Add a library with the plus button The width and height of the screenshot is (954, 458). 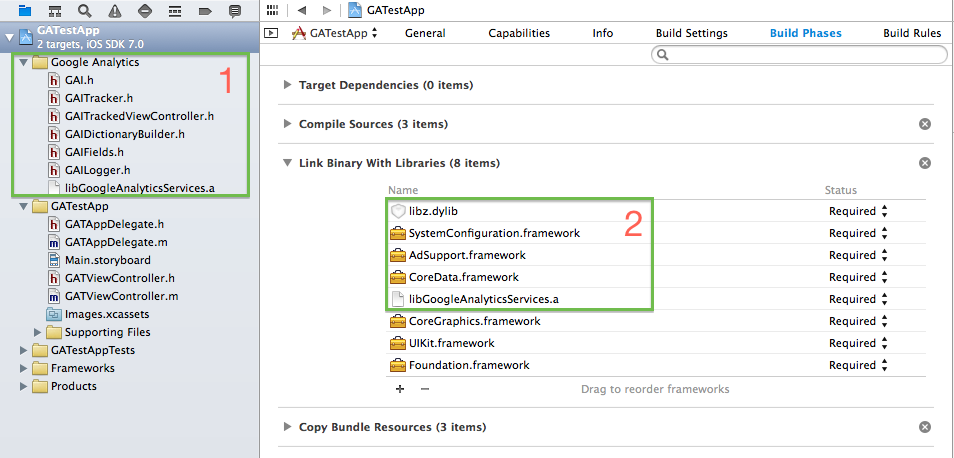[400, 389]
